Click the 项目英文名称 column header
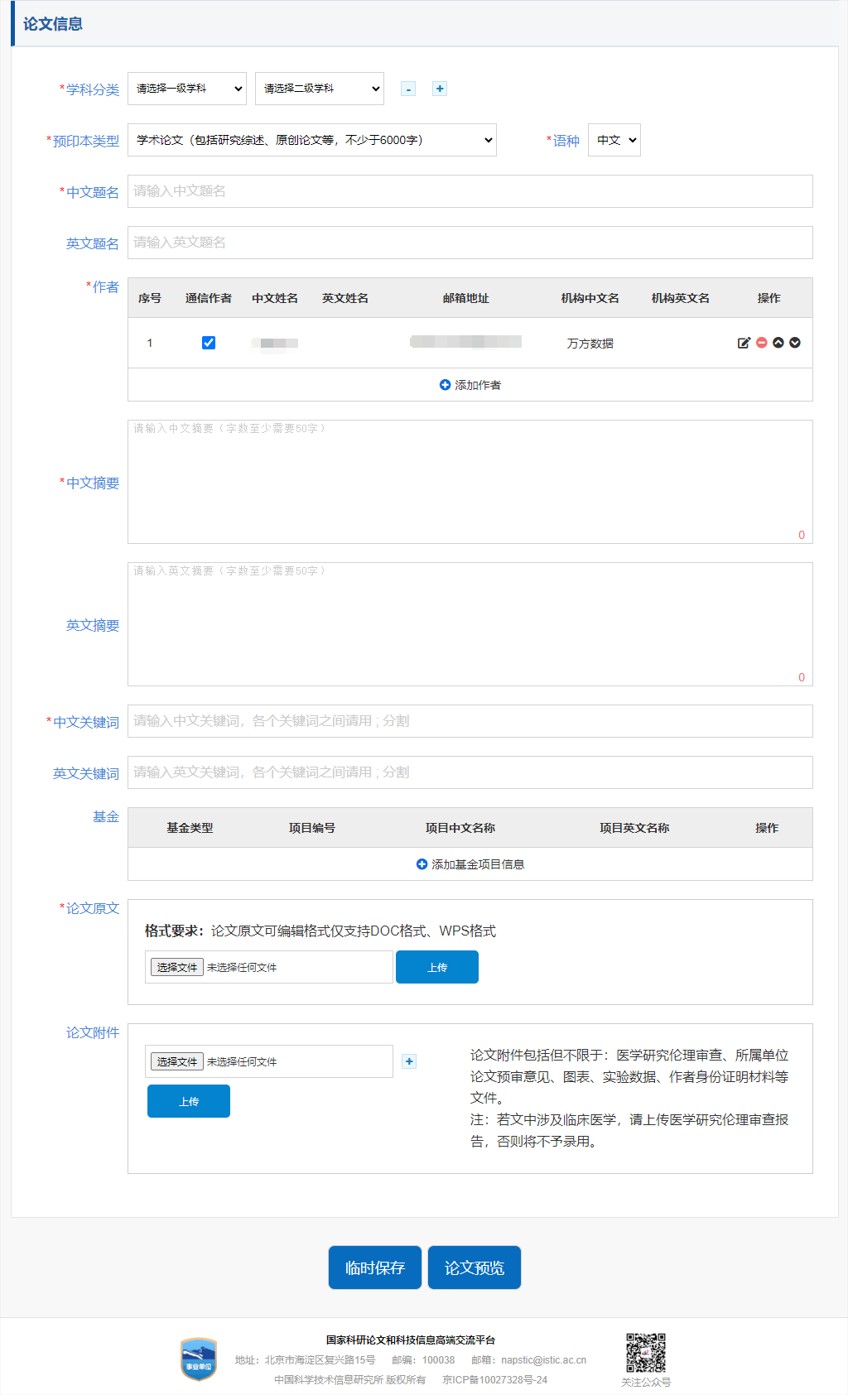 [634, 828]
